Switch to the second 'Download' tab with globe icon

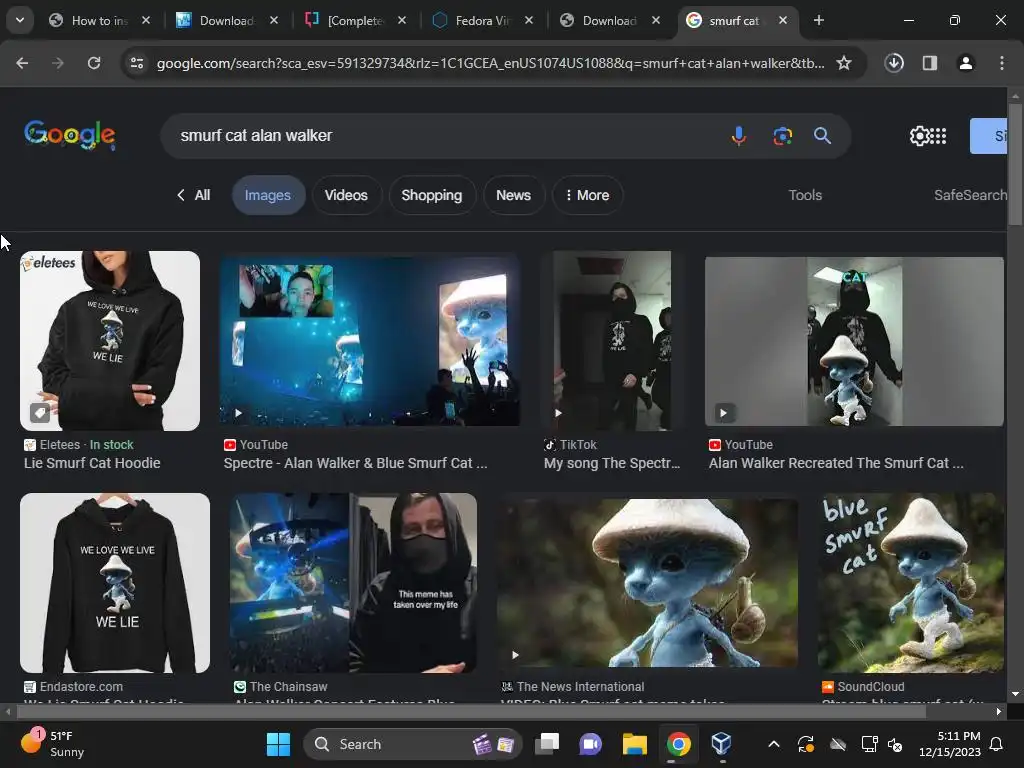(x=609, y=20)
